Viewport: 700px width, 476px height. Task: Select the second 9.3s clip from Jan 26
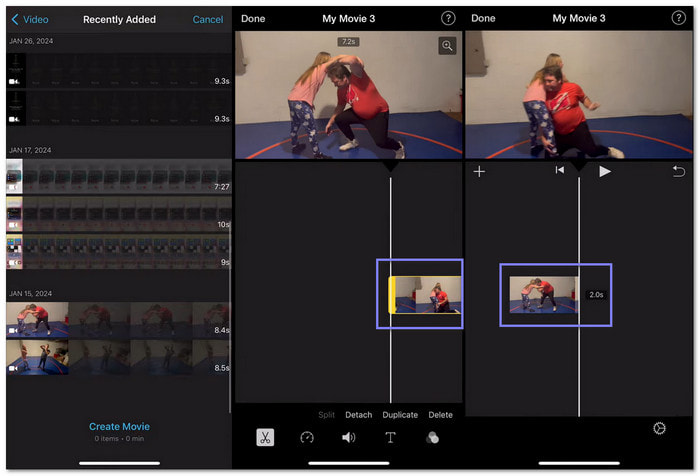119,108
